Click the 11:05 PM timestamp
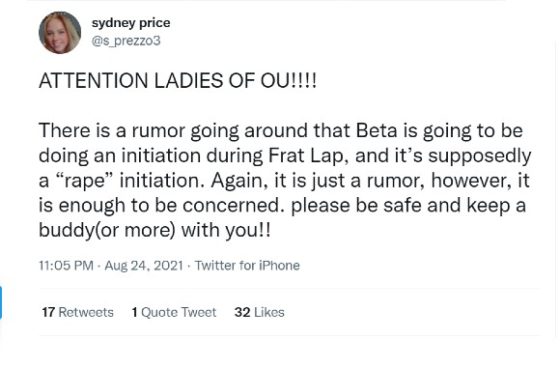This screenshot has width=560, height=367. click(66, 266)
